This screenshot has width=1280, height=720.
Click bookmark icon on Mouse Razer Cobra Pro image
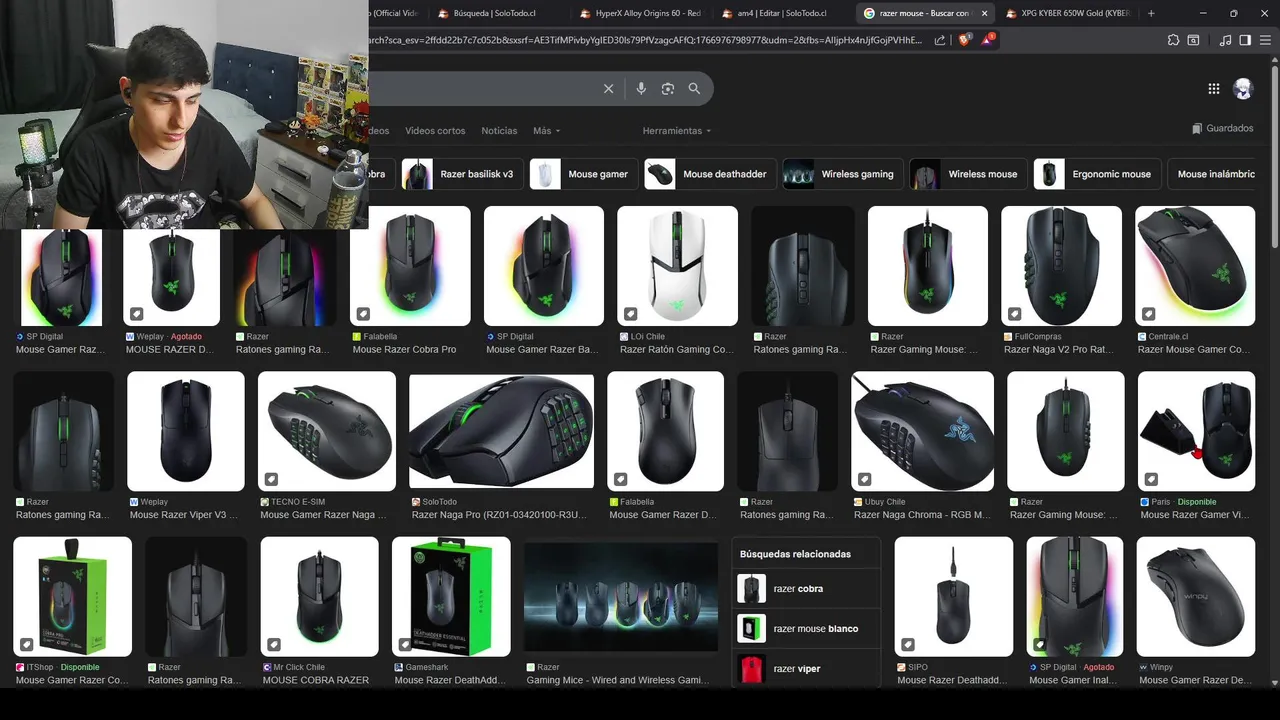tap(363, 313)
